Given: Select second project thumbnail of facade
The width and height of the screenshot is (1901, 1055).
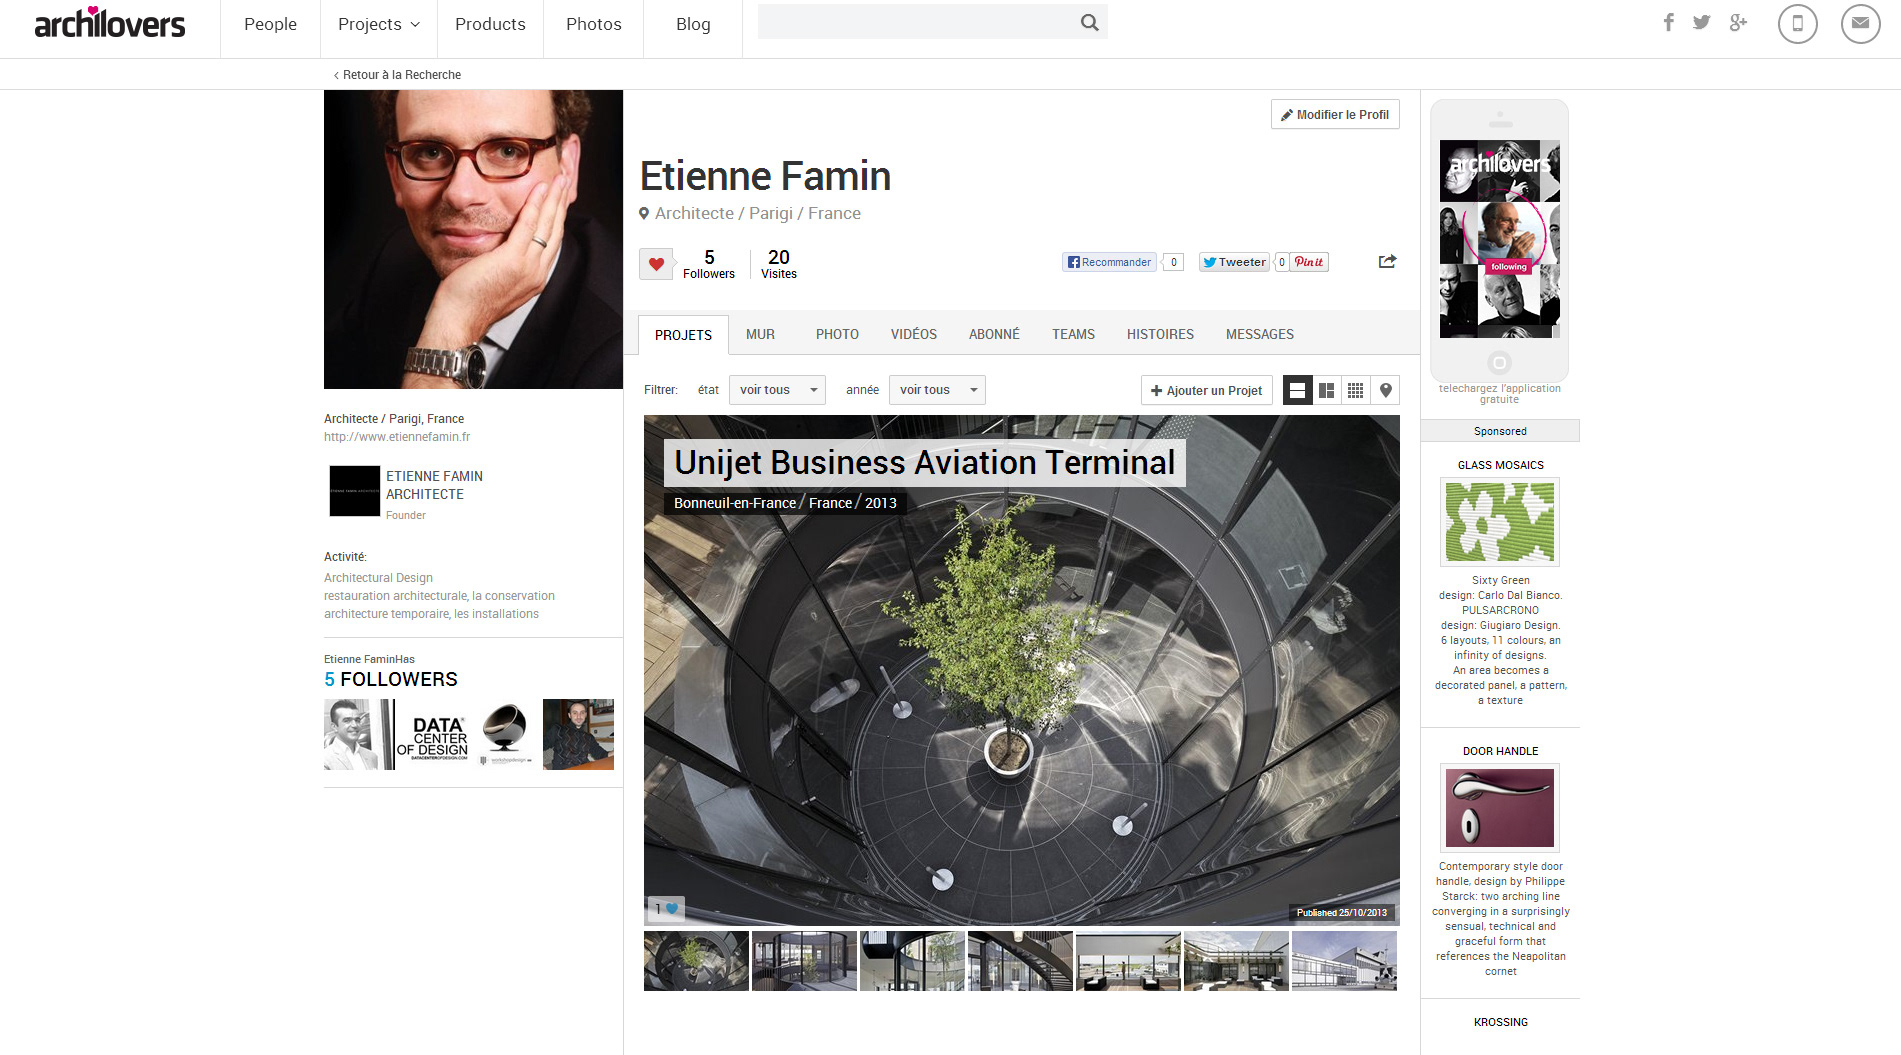Looking at the screenshot, I should [804, 961].
